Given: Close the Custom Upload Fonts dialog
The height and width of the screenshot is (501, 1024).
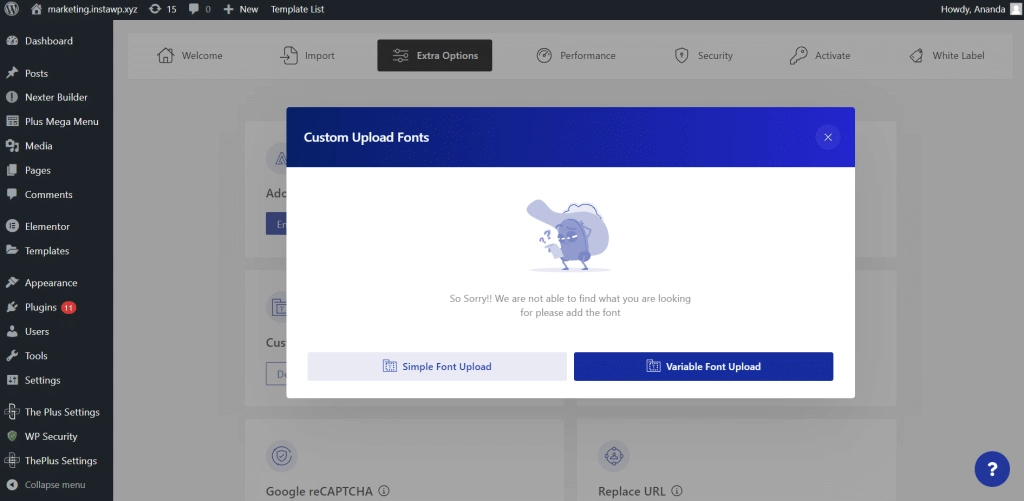Looking at the screenshot, I should click(x=827, y=137).
